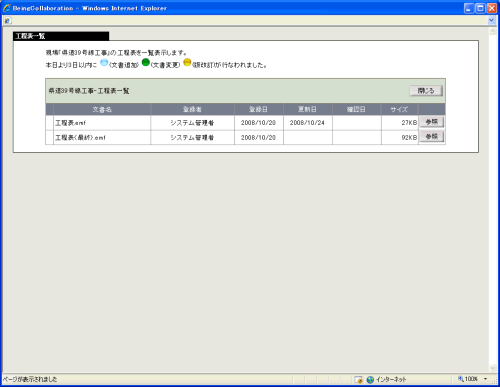This screenshot has width=500, height=387.
Task: Click the blue document-added status icon
Action: (x=104, y=62)
